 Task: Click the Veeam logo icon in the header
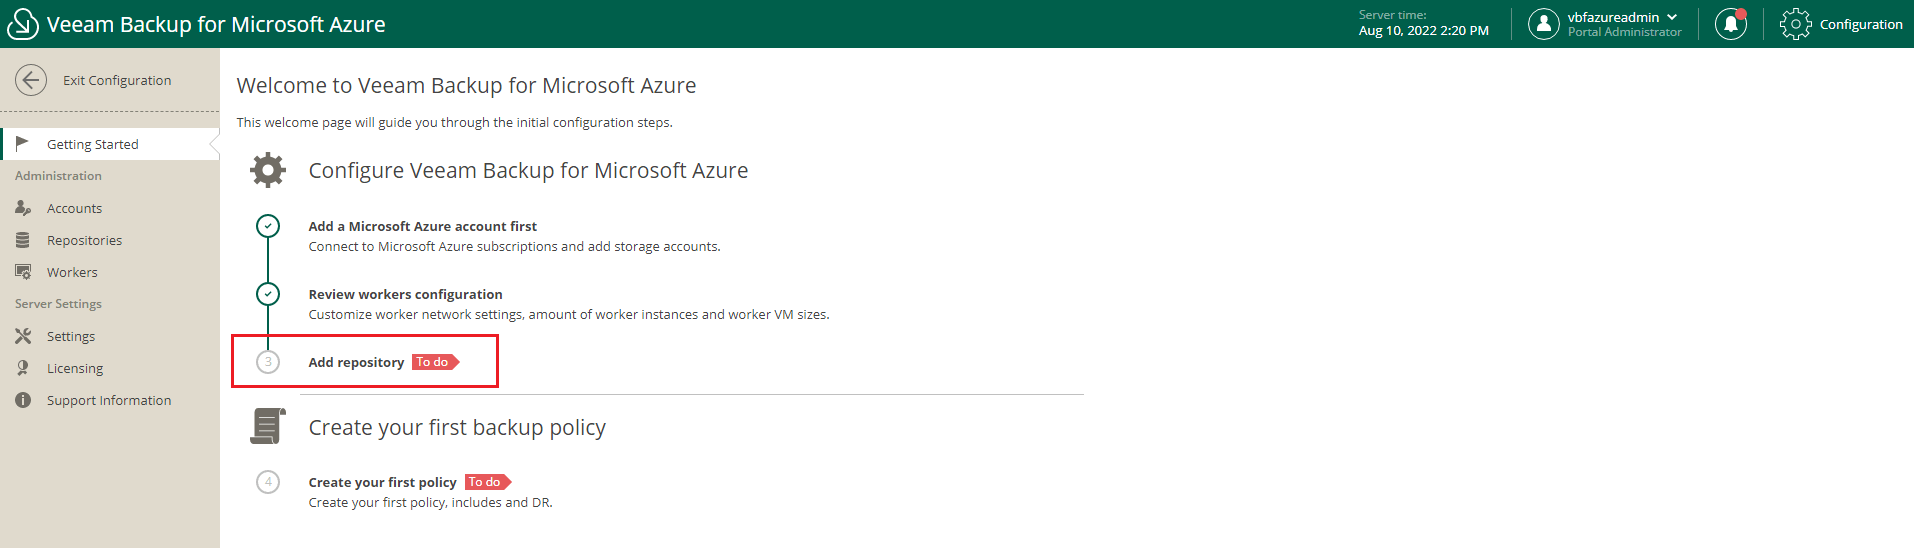pyautogui.click(x=22, y=24)
